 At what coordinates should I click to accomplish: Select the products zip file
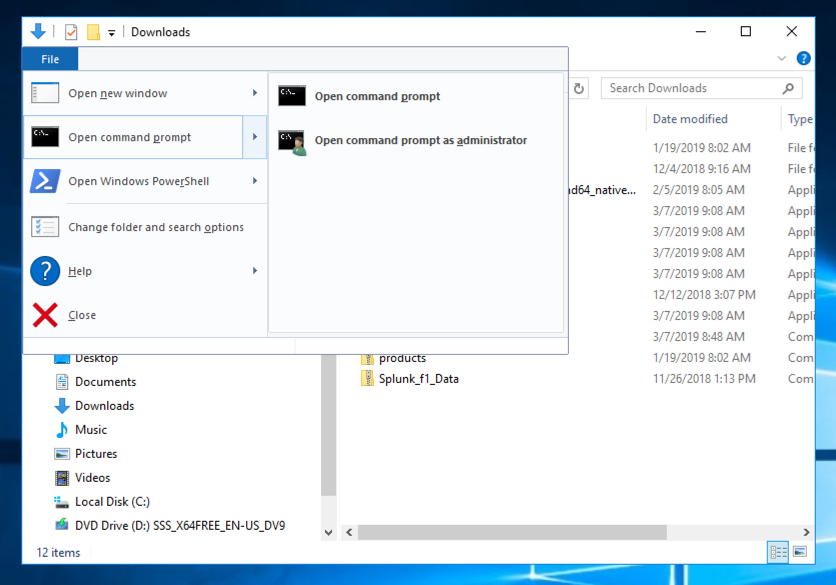coord(402,358)
